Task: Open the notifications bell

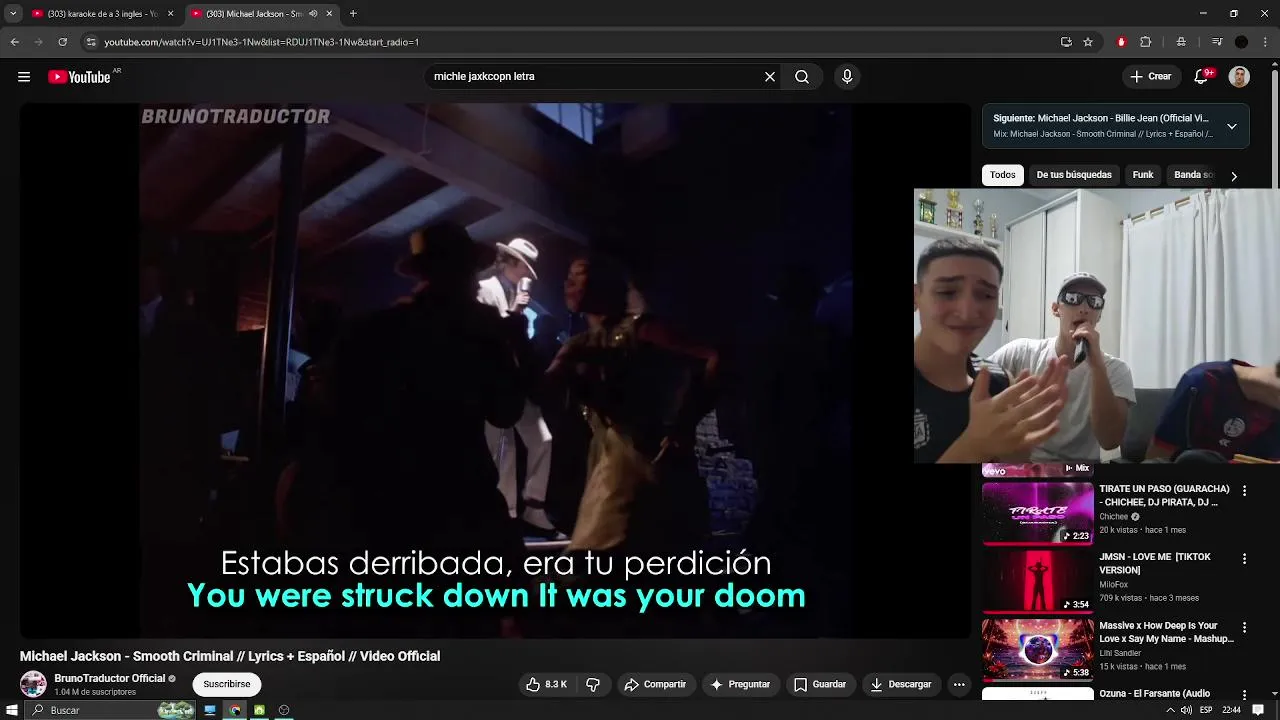Action: [1202, 77]
